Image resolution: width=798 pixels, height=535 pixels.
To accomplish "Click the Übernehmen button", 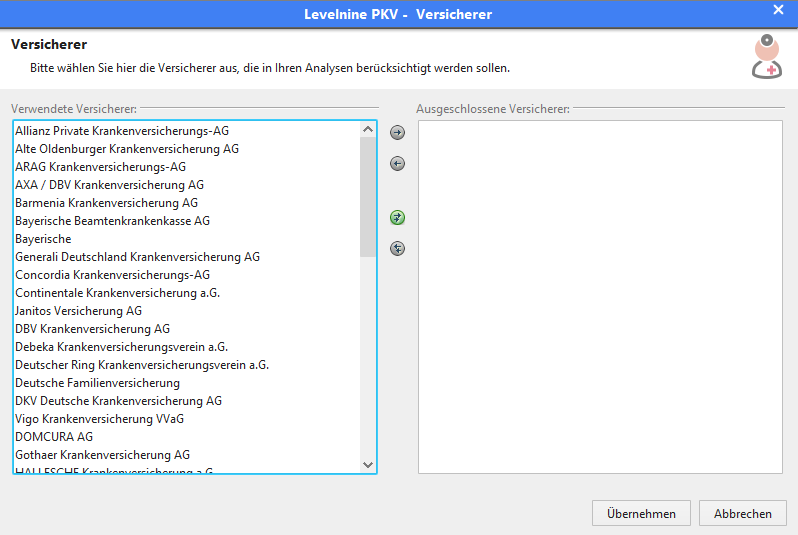I will click(641, 513).
